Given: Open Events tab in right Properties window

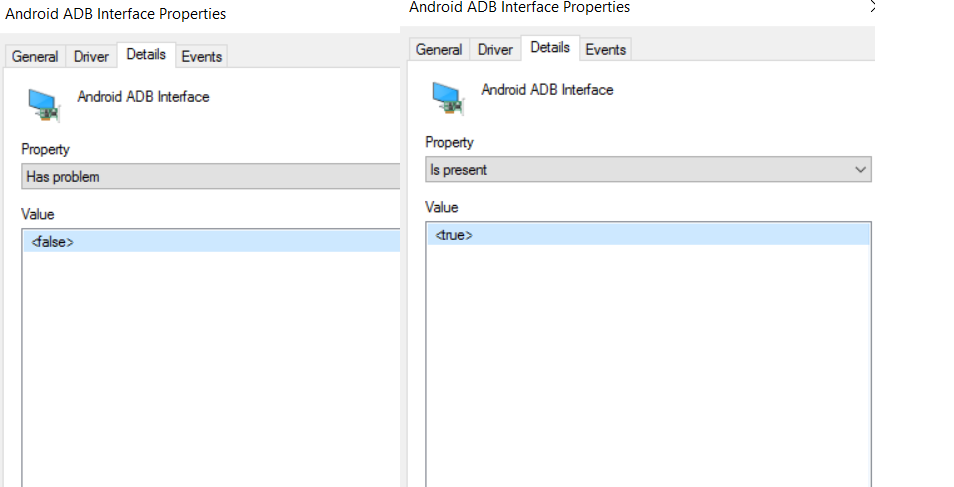Looking at the screenshot, I should point(605,50).
